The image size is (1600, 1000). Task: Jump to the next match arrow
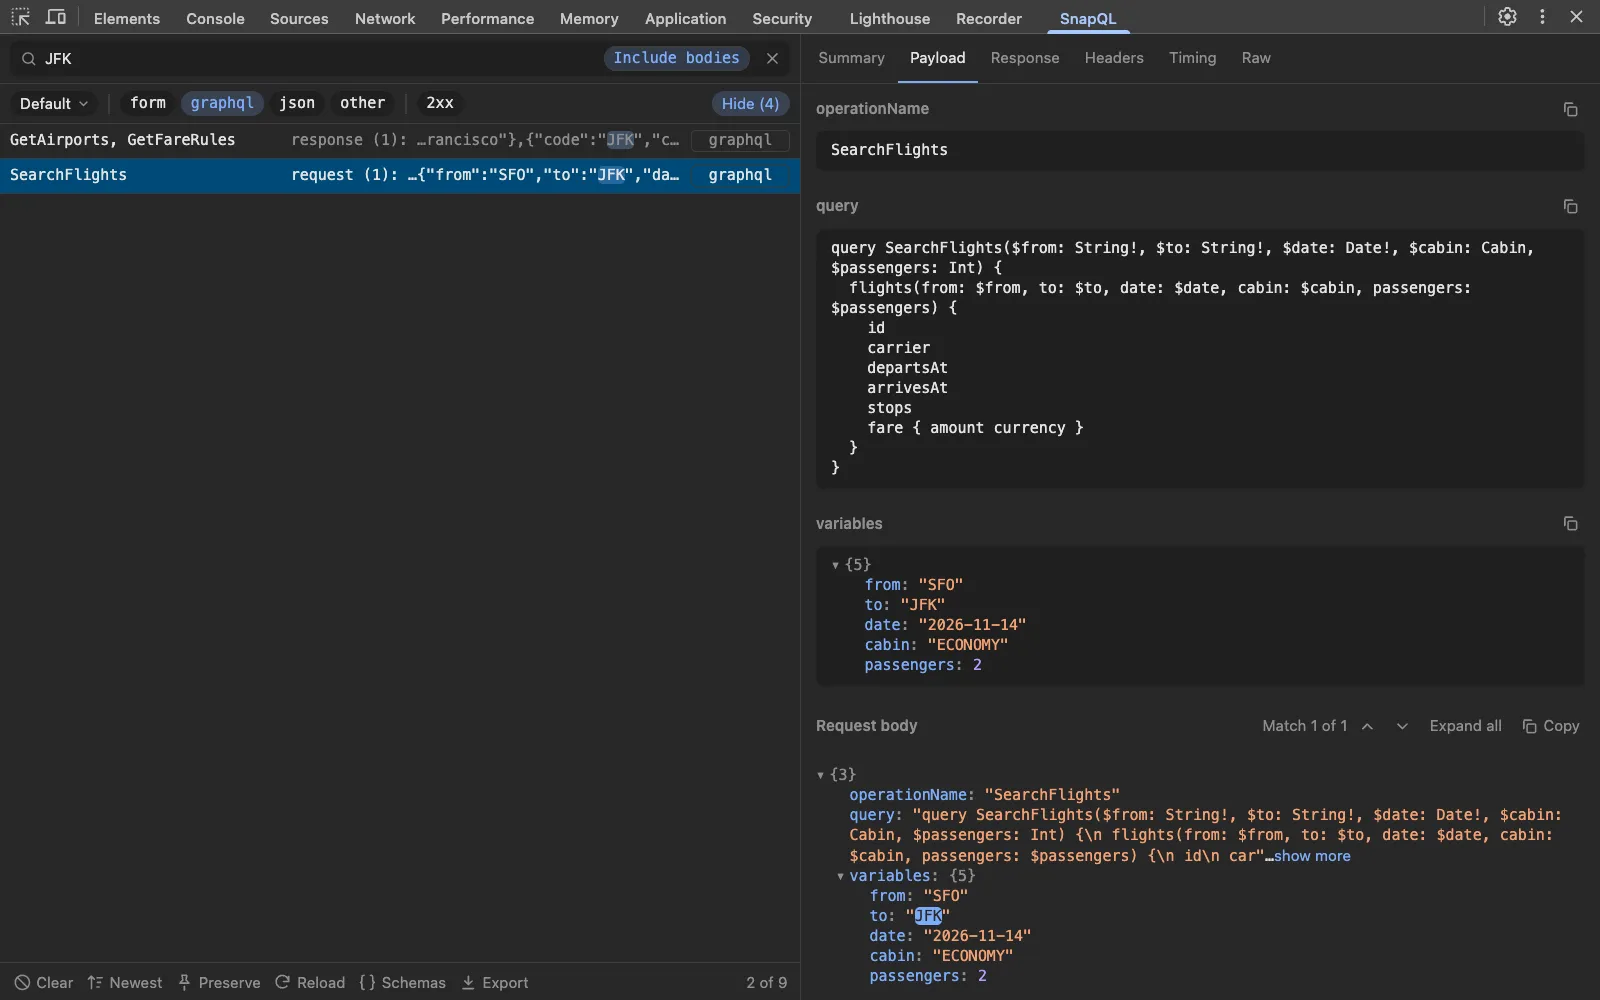point(1402,726)
